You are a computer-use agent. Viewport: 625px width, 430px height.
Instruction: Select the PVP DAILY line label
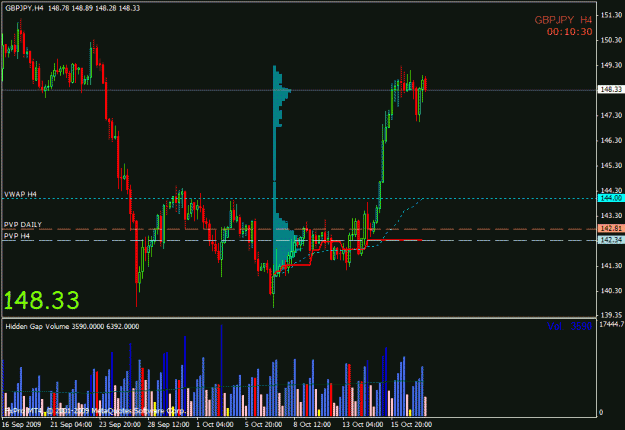(x=23, y=225)
